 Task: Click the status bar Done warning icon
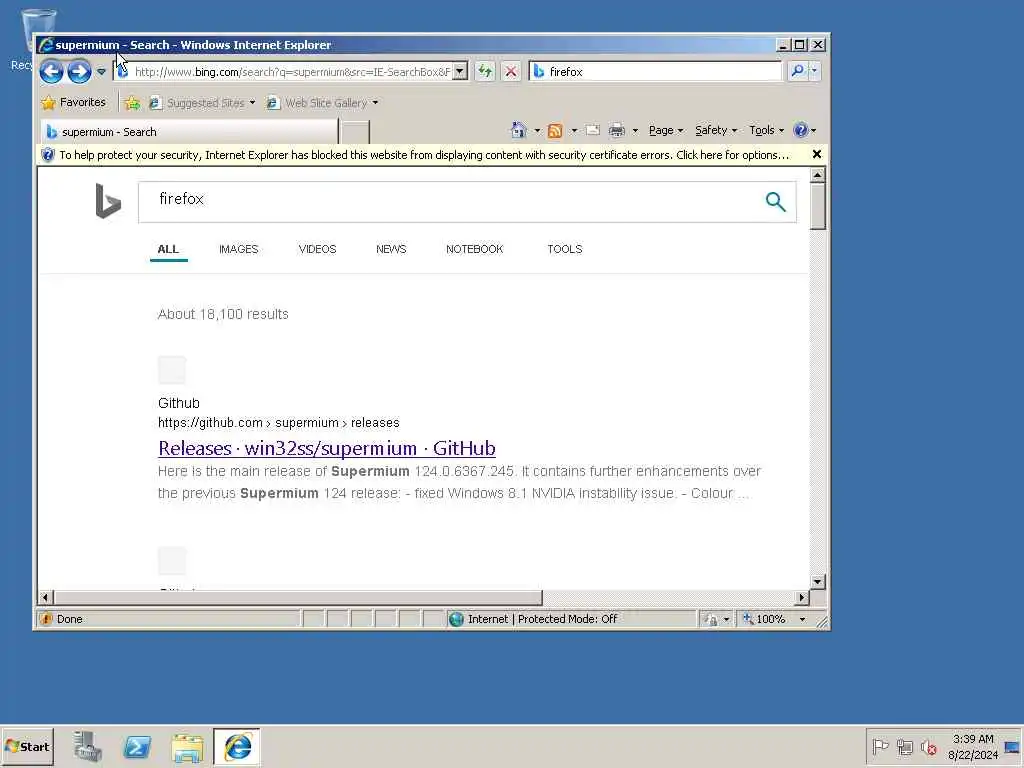(46, 619)
